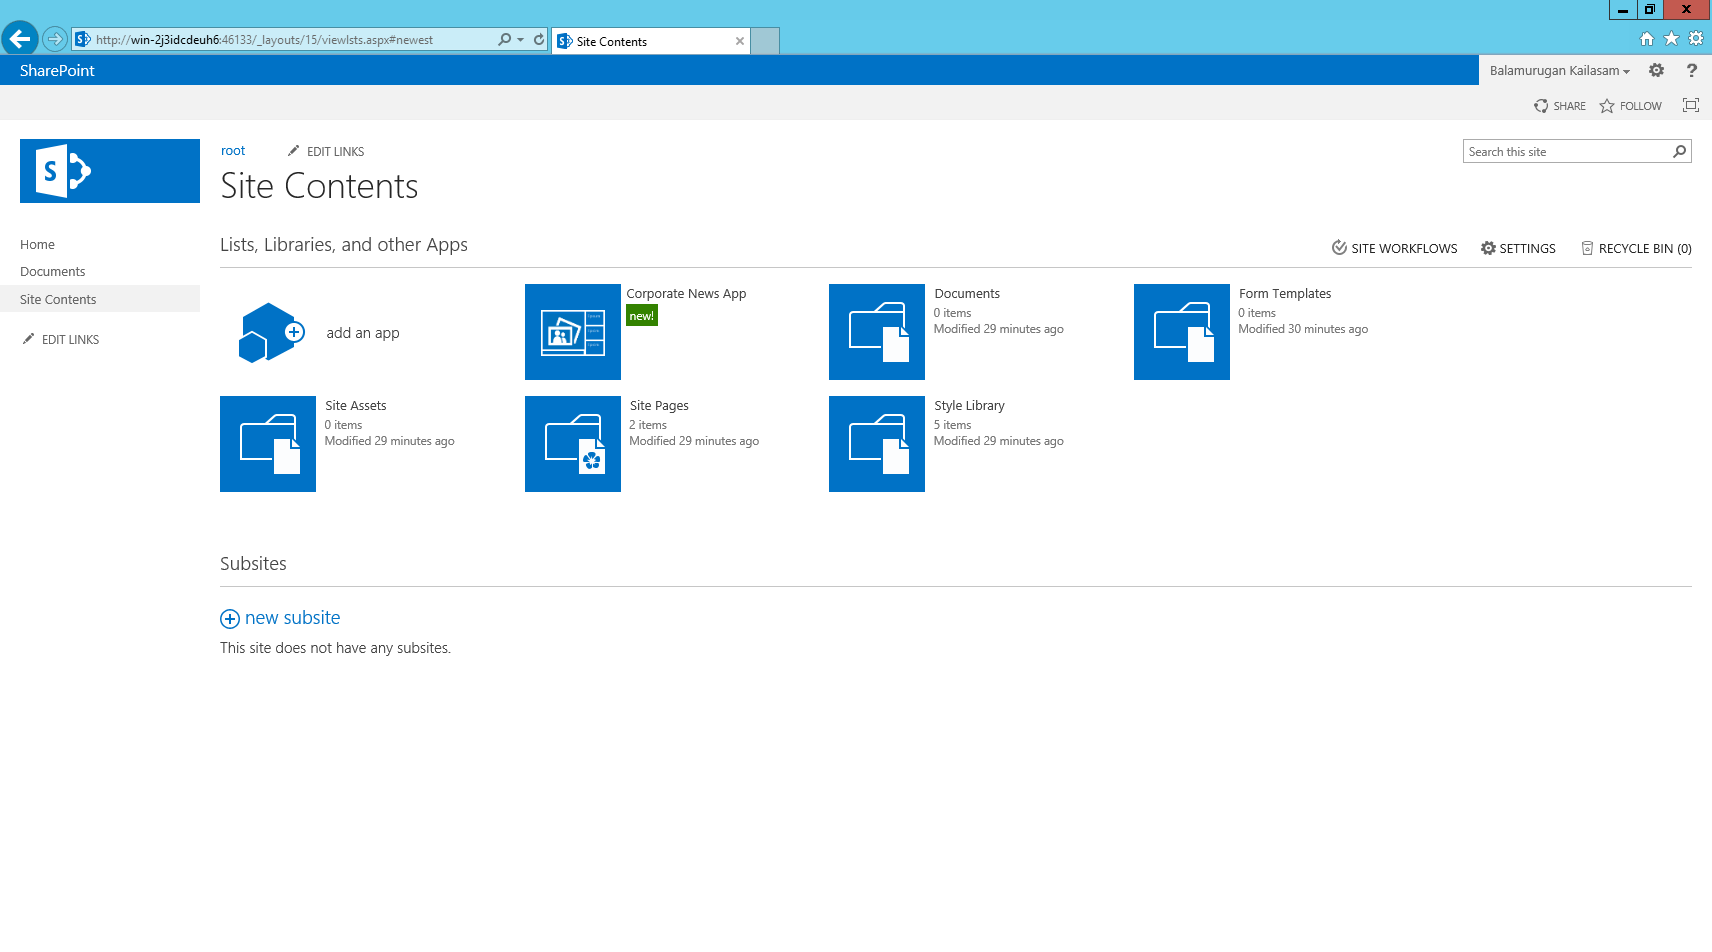Click the address bar search magnifier icon

coord(505,40)
